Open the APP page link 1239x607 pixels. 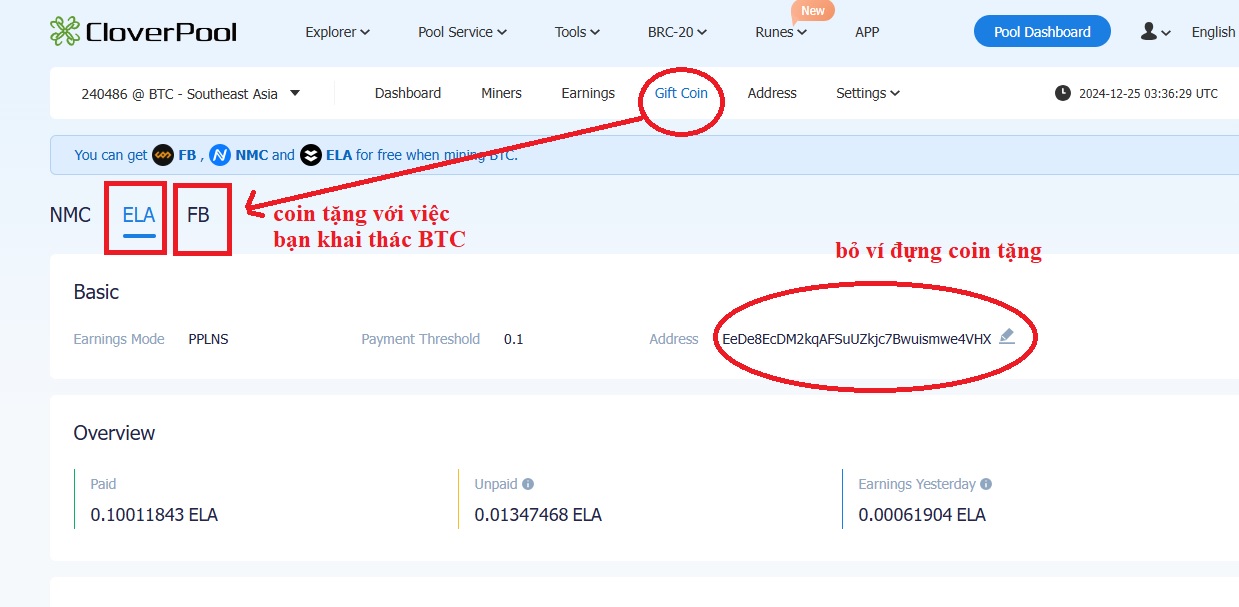[x=867, y=32]
